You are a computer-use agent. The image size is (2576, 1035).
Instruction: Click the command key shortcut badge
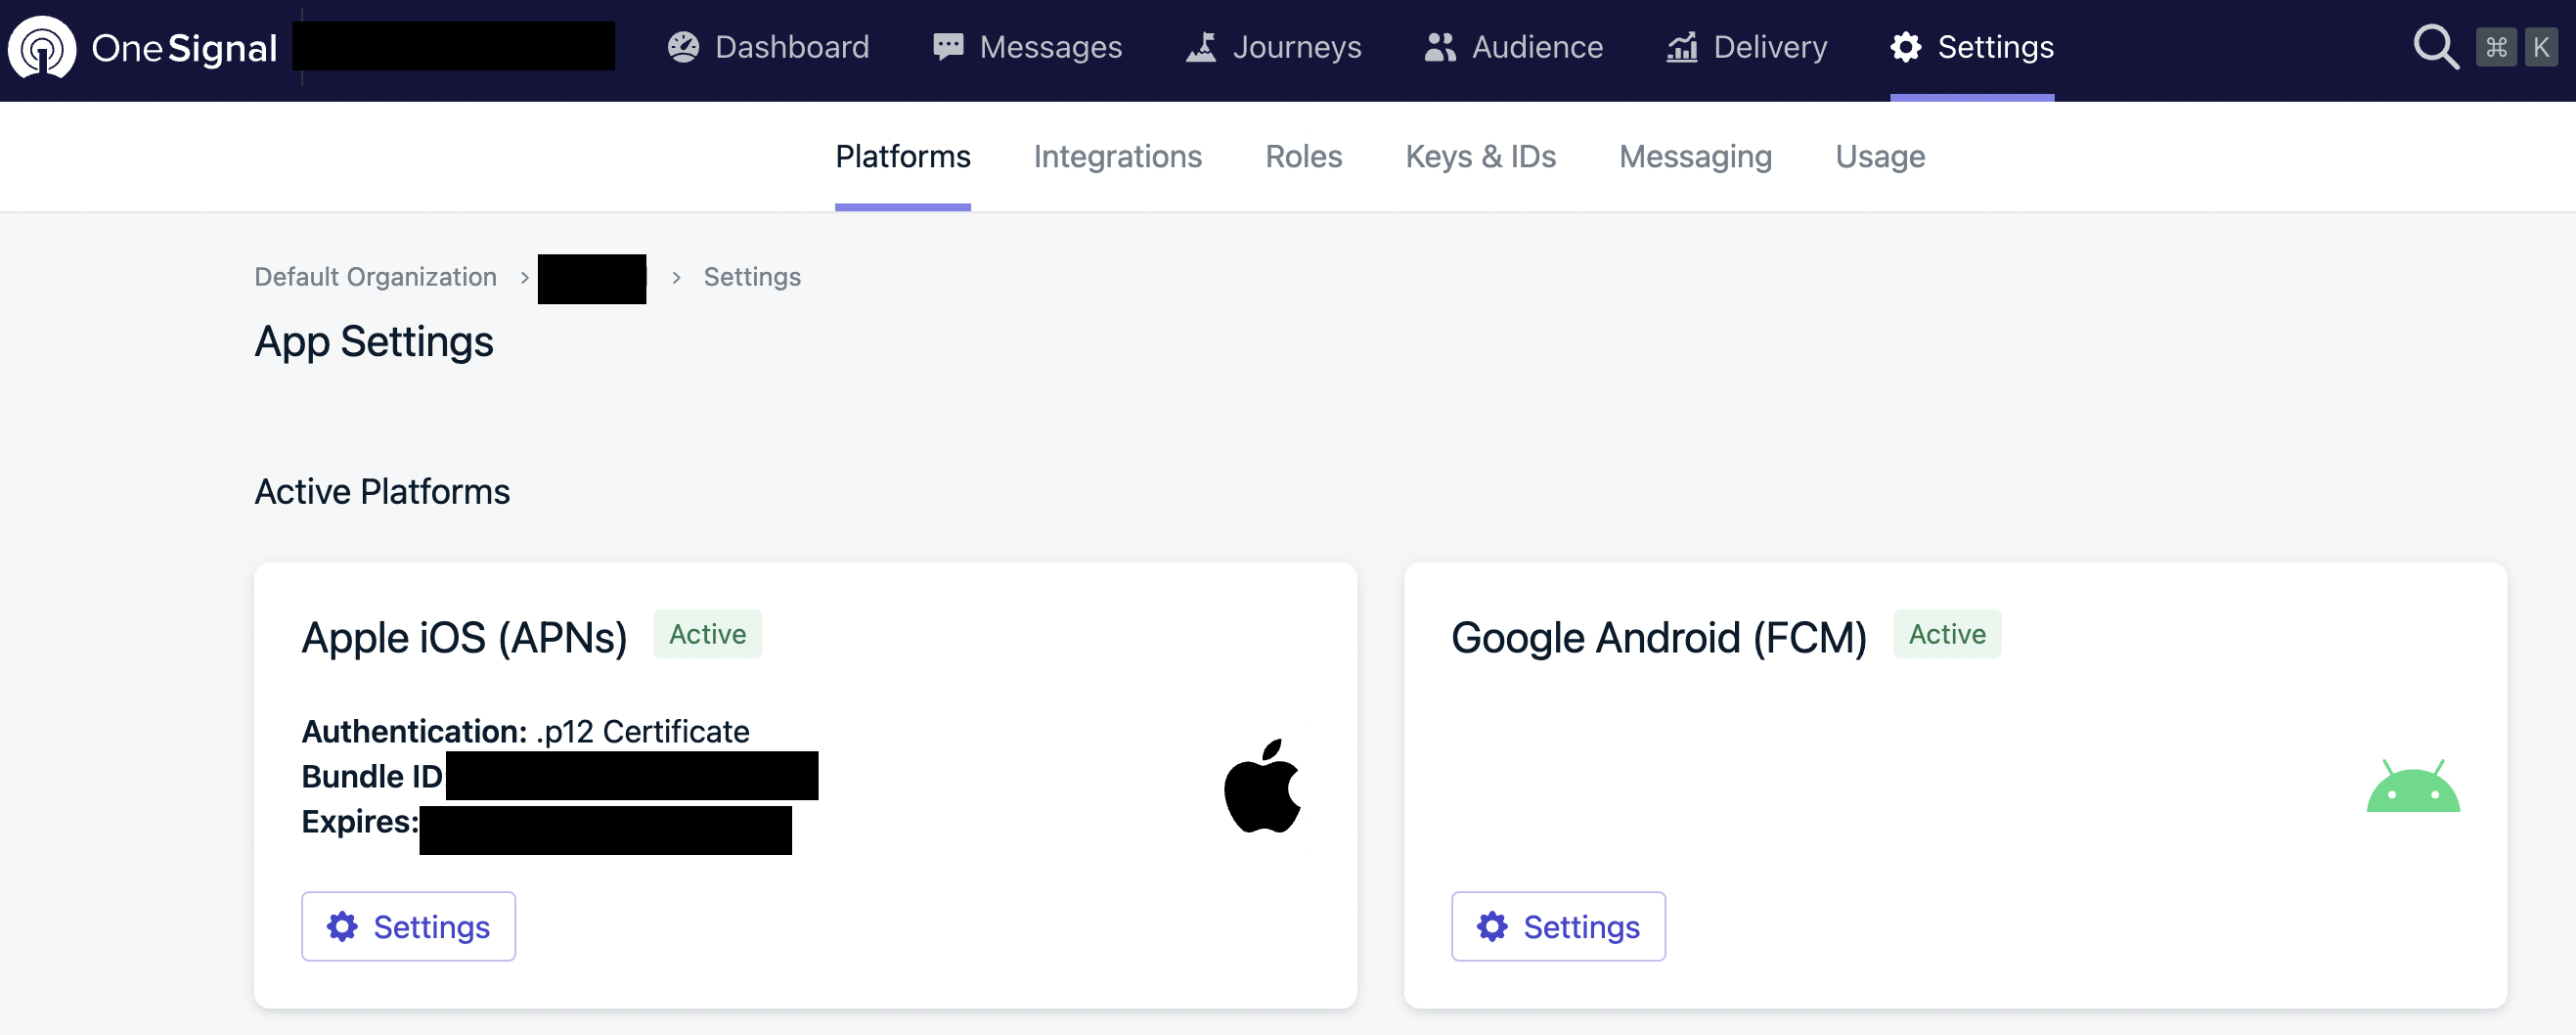coord(2496,47)
